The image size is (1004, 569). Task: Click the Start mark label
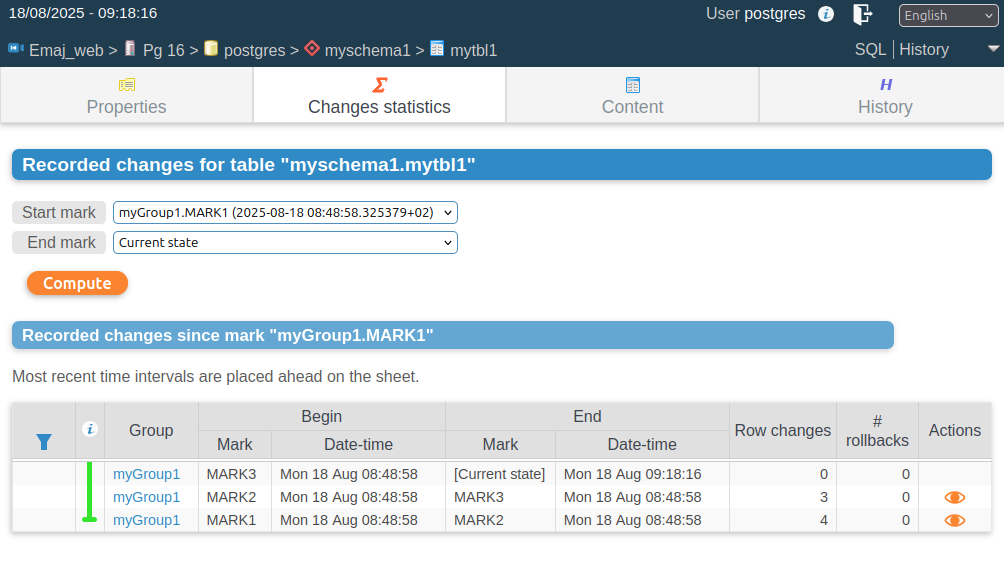coord(59,212)
